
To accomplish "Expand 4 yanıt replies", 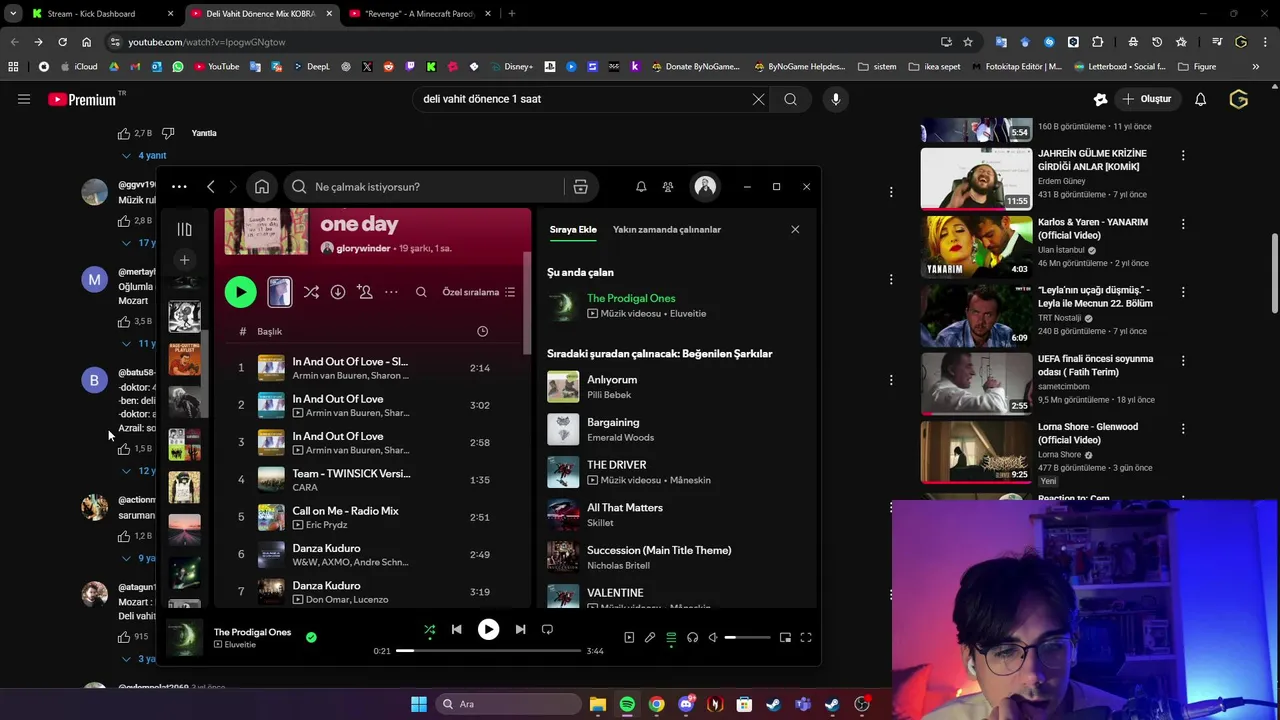I will (145, 156).
